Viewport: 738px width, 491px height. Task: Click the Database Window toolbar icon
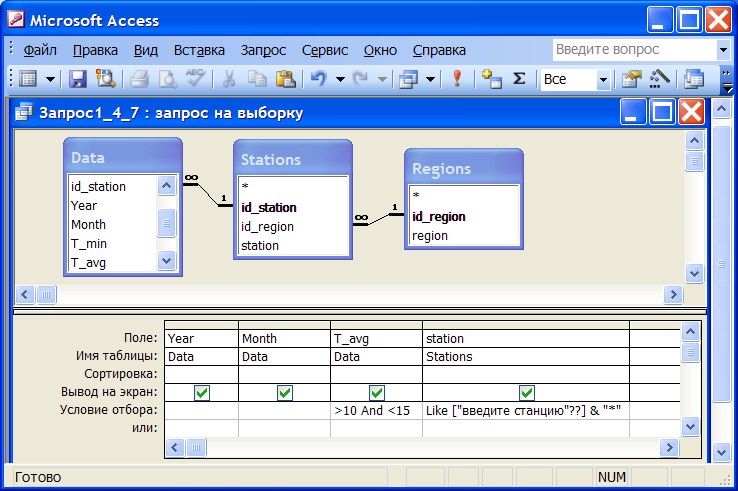(x=694, y=79)
